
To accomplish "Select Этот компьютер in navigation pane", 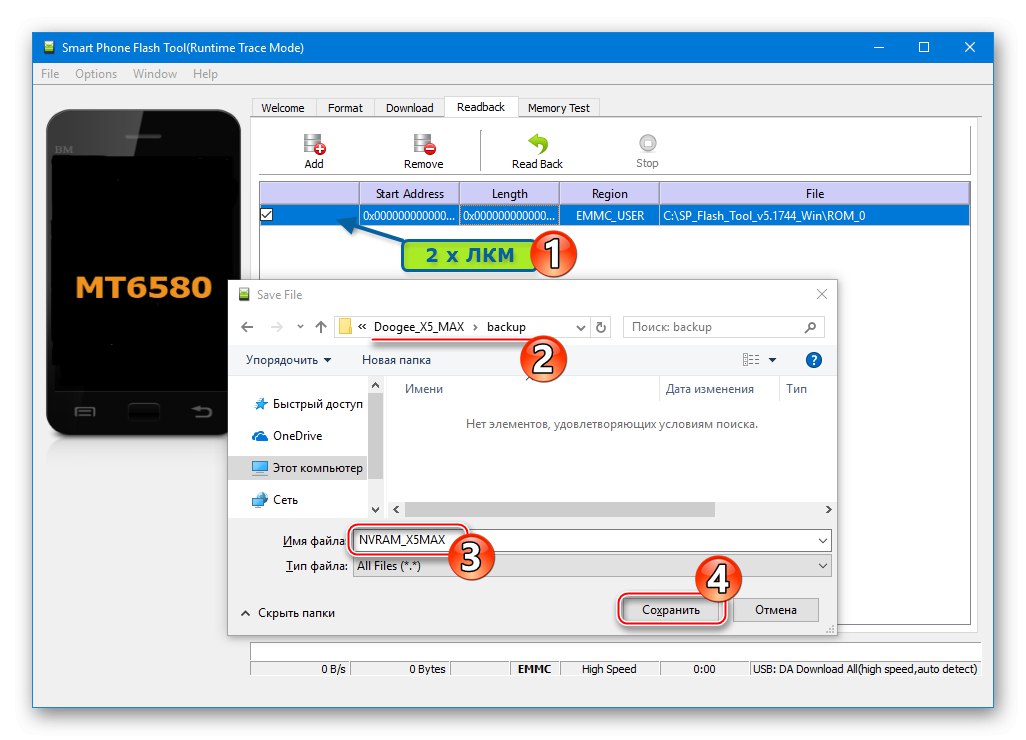I will point(307,468).
